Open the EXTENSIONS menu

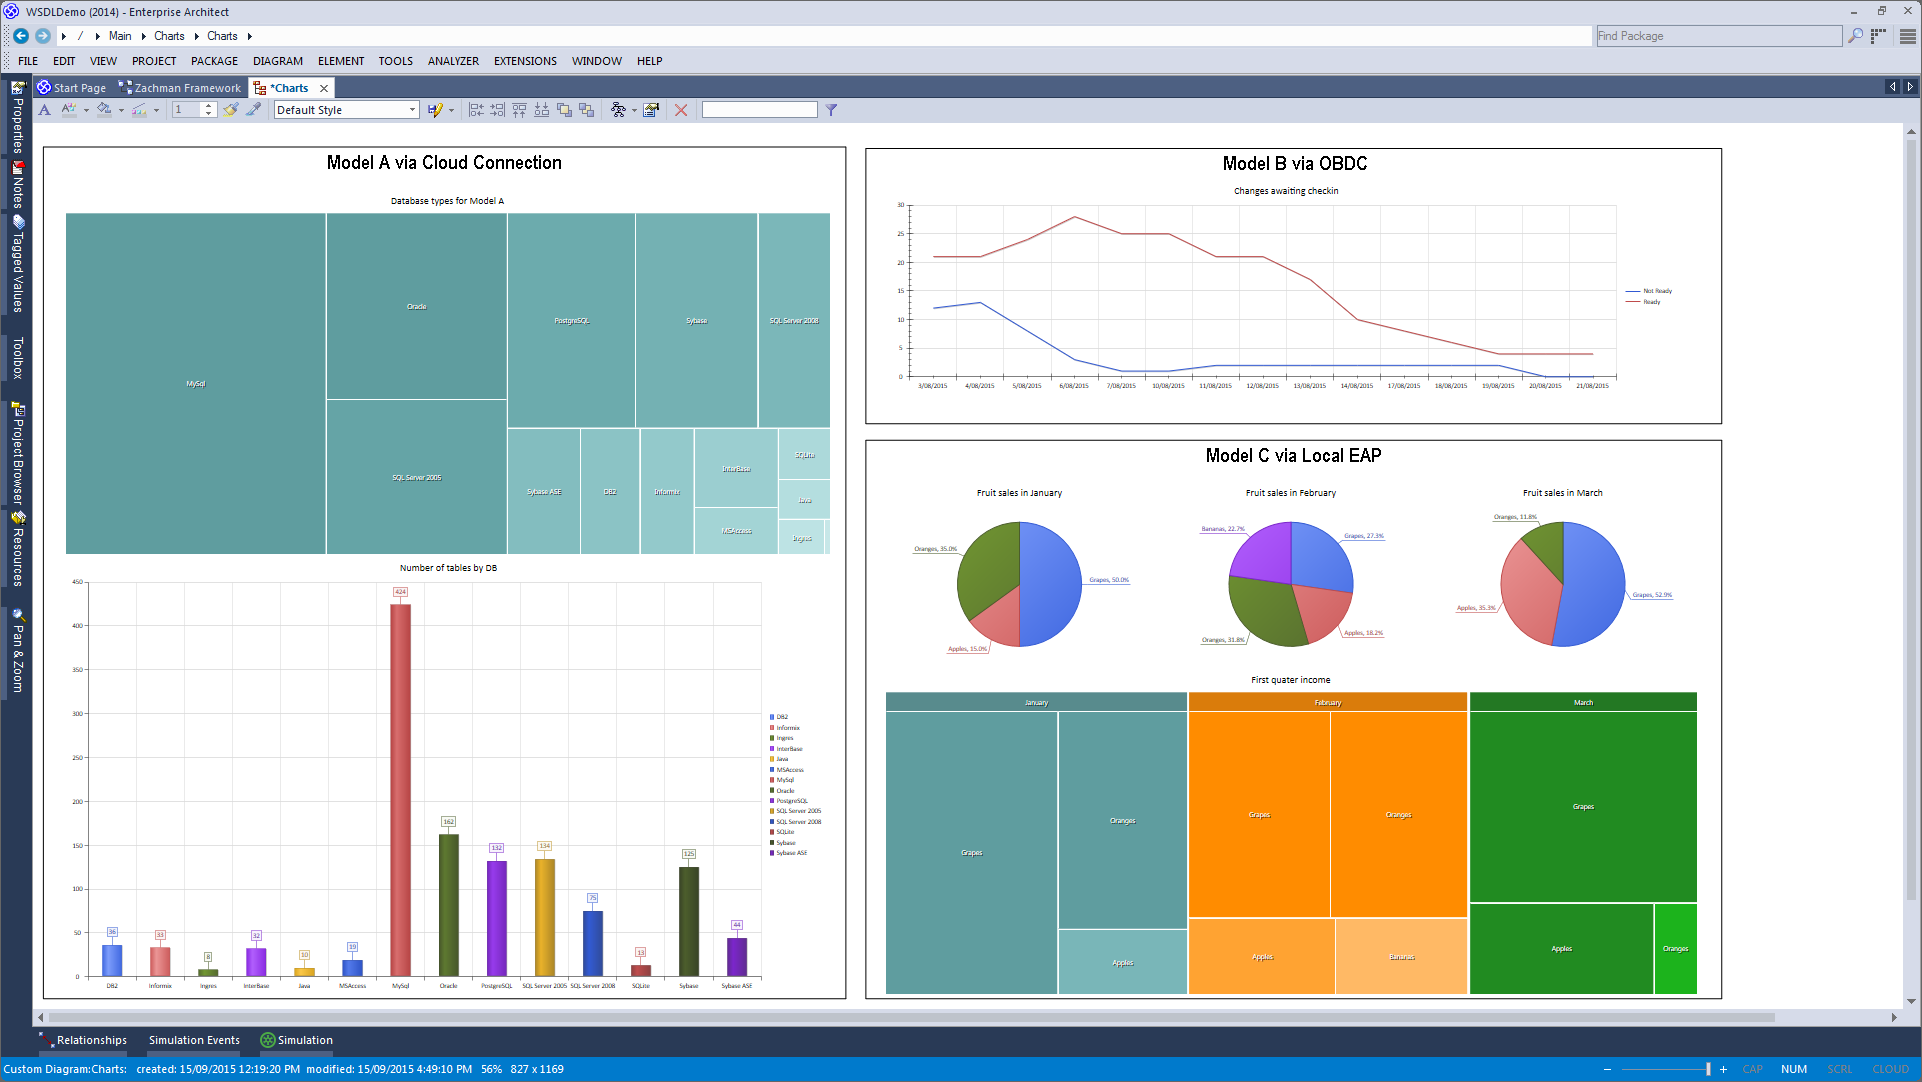(x=525, y=61)
